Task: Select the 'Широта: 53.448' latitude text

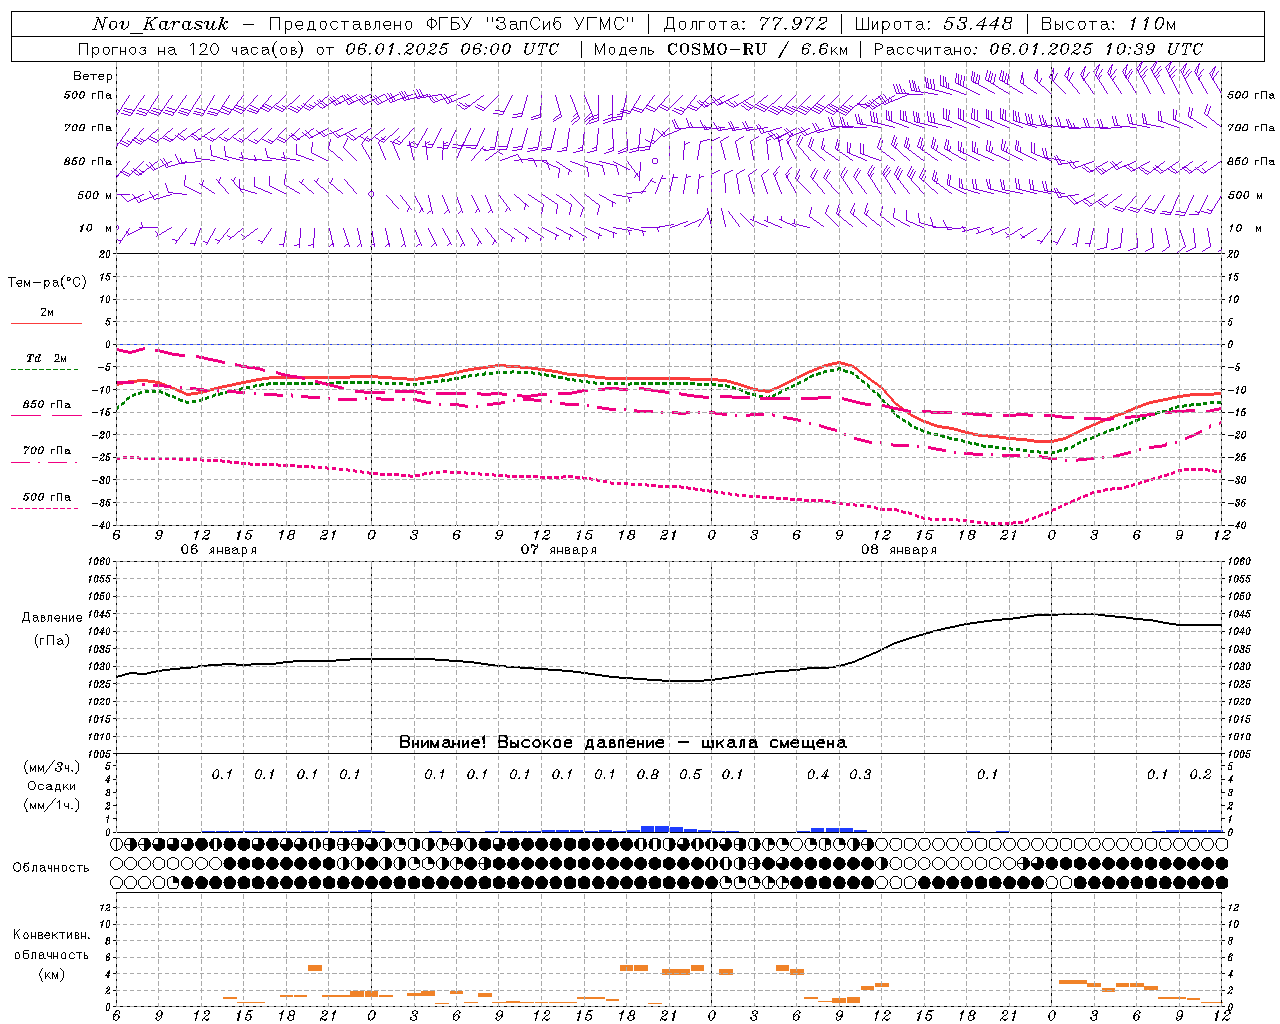Action: pyautogui.click(x=934, y=24)
